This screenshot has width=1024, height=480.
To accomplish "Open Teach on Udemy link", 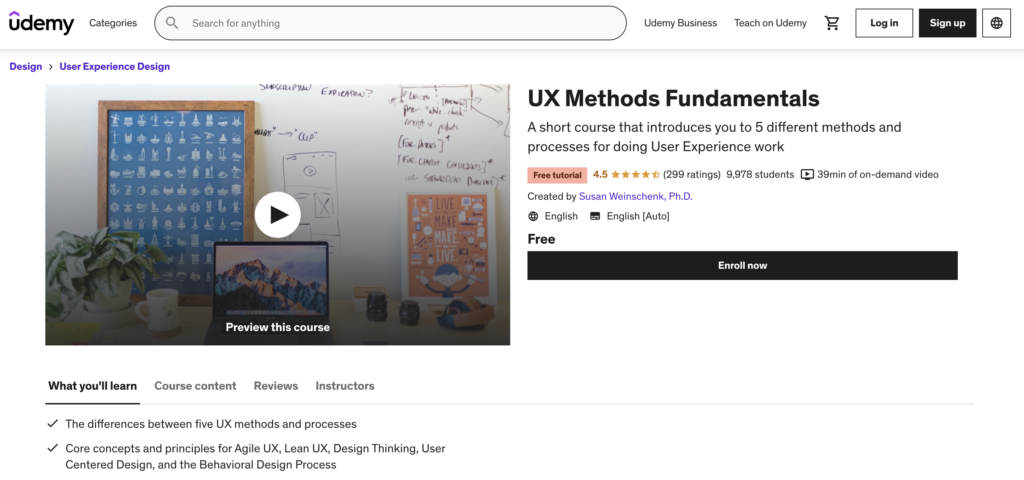I will click(x=771, y=23).
